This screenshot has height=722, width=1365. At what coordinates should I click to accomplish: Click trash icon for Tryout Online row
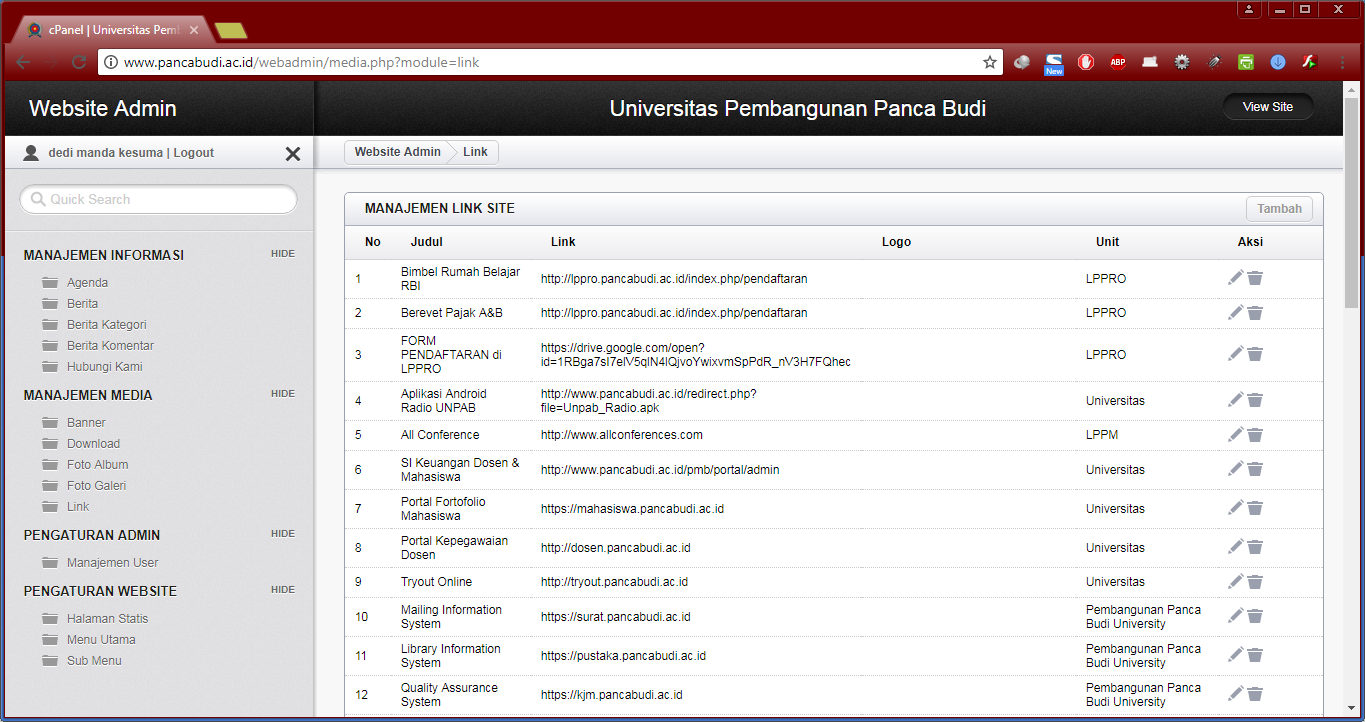(x=1255, y=582)
